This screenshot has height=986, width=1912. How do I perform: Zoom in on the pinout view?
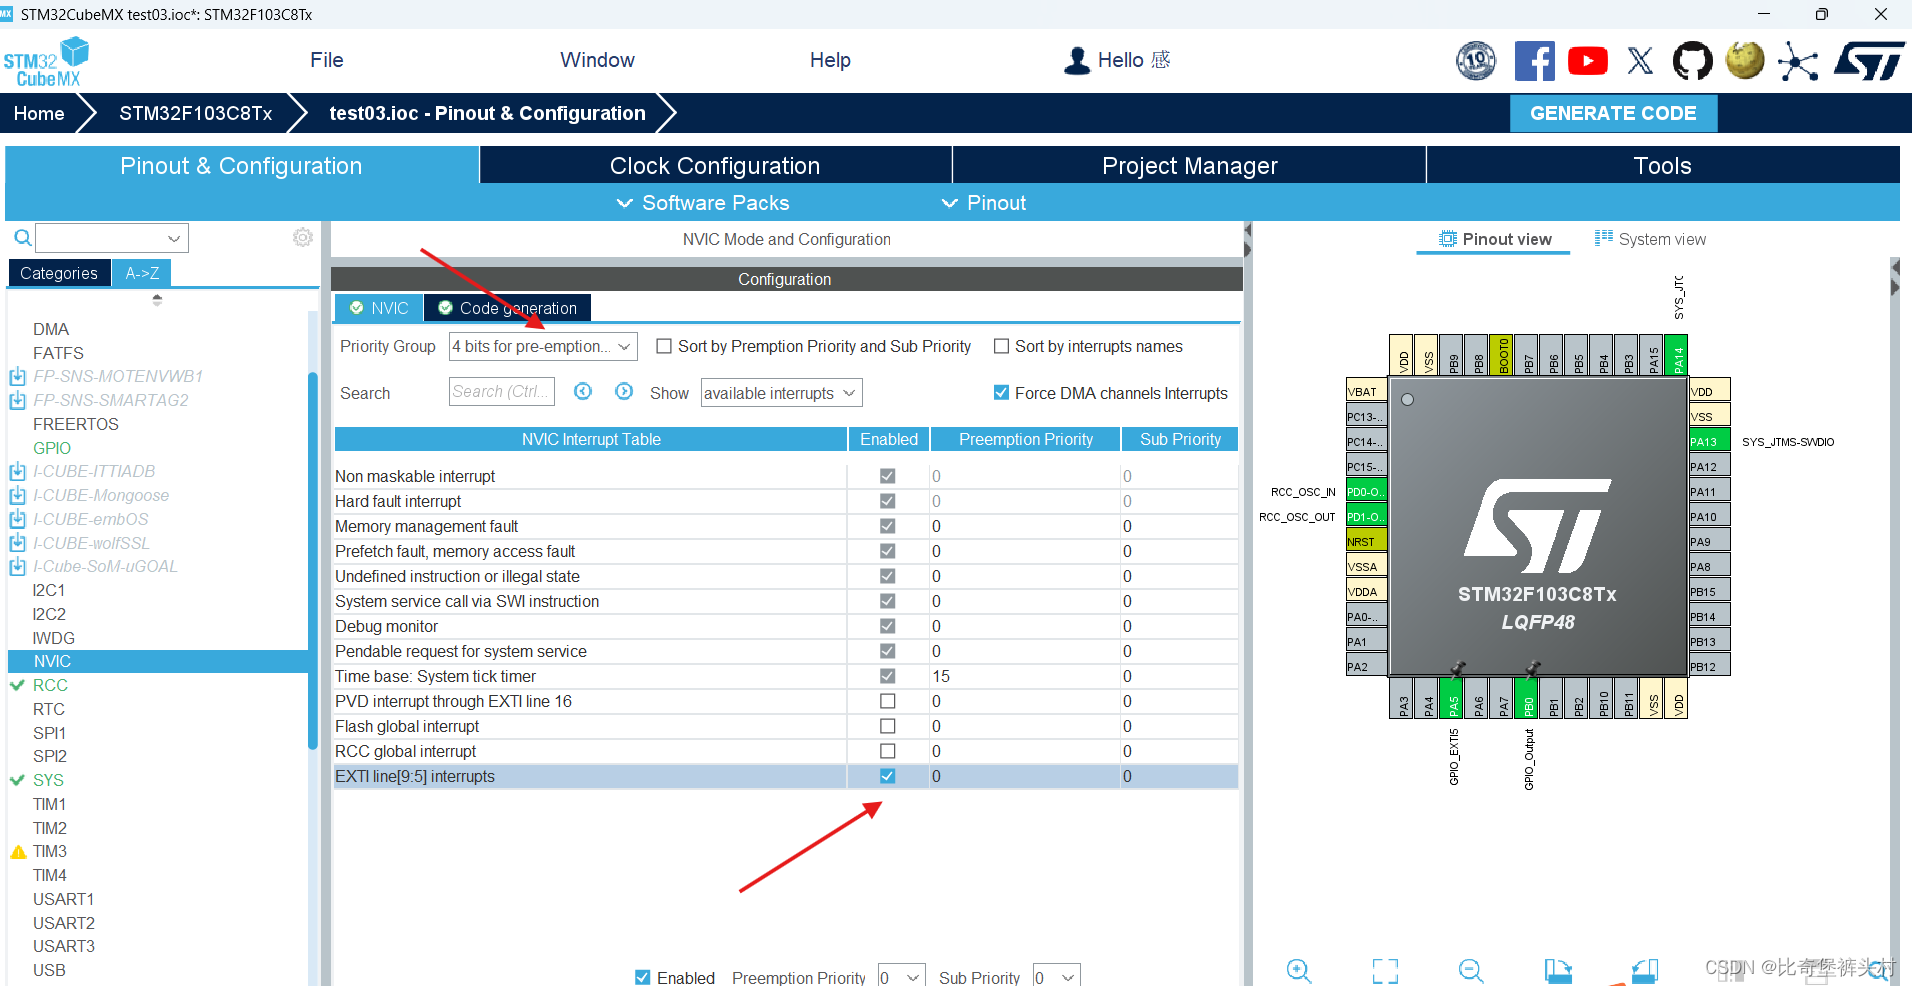(x=1298, y=970)
